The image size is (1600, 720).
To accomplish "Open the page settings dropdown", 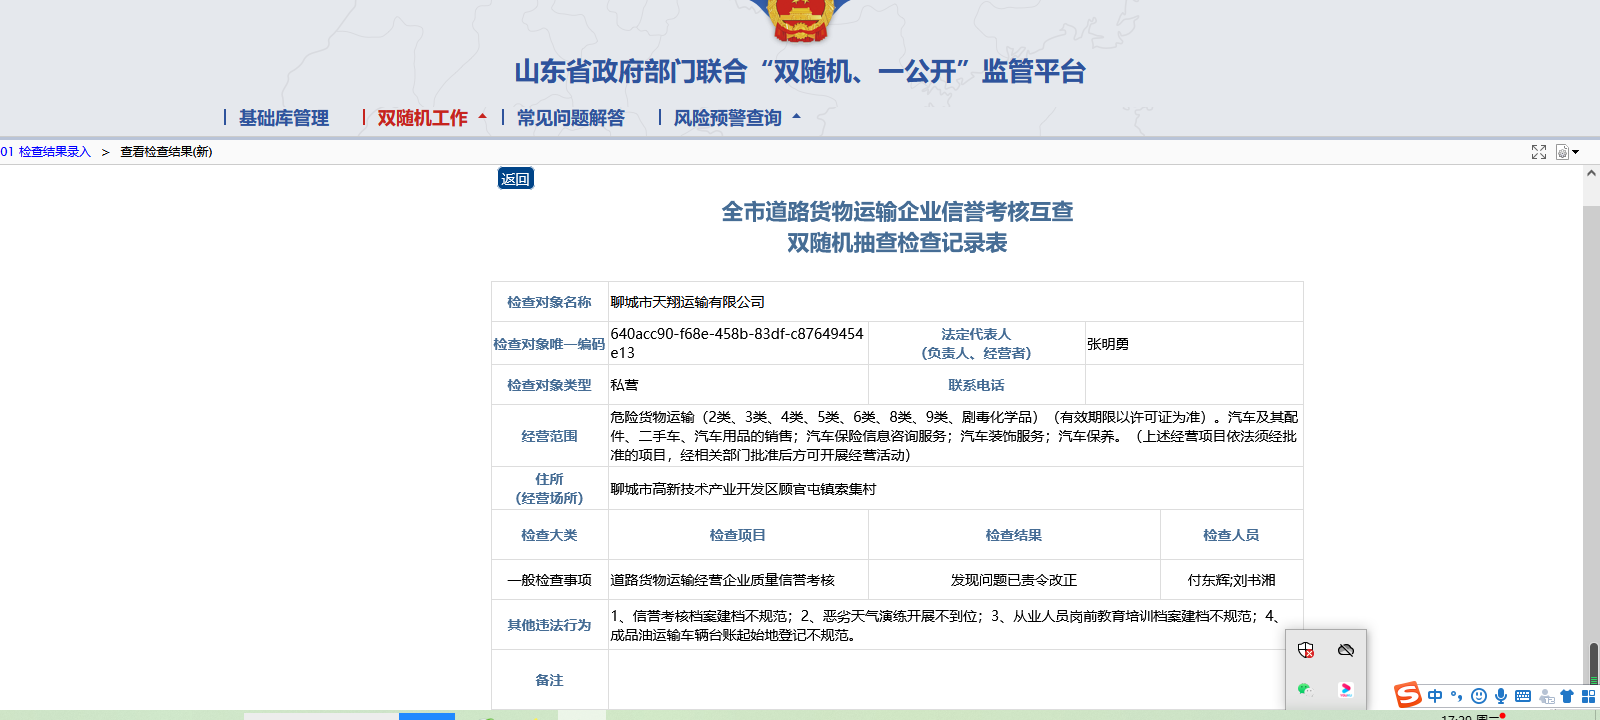I will (1567, 152).
